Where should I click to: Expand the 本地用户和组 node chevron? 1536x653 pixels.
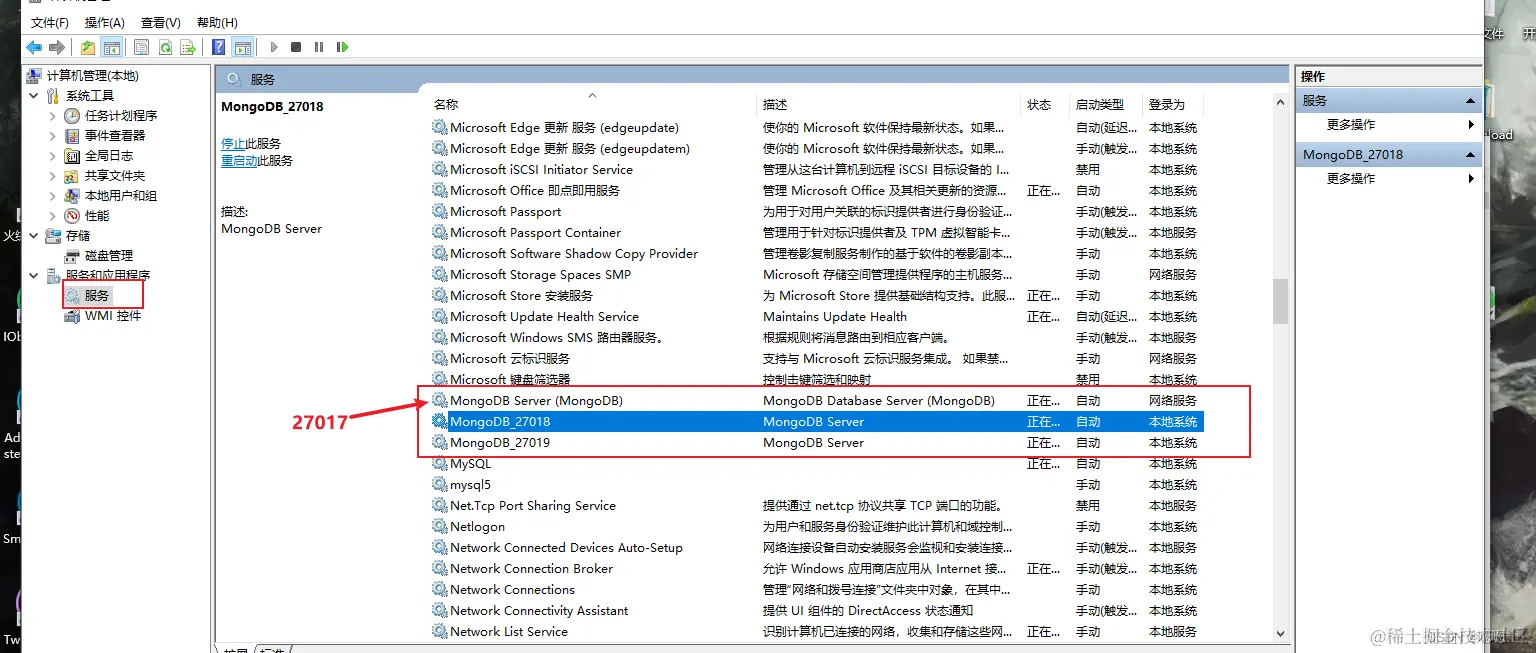[53, 196]
